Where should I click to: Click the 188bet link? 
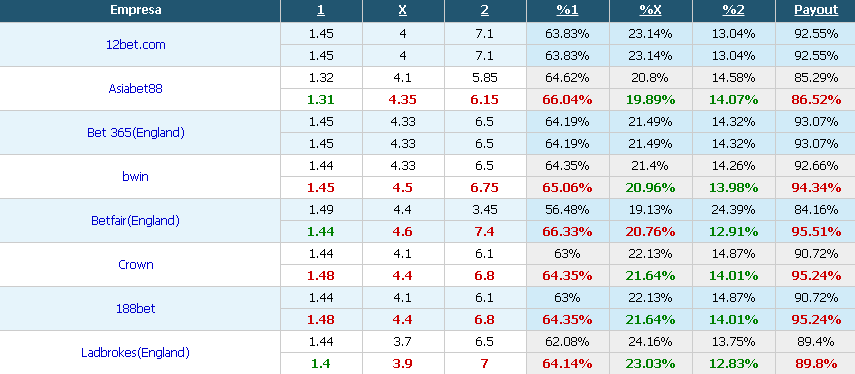click(x=136, y=309)
